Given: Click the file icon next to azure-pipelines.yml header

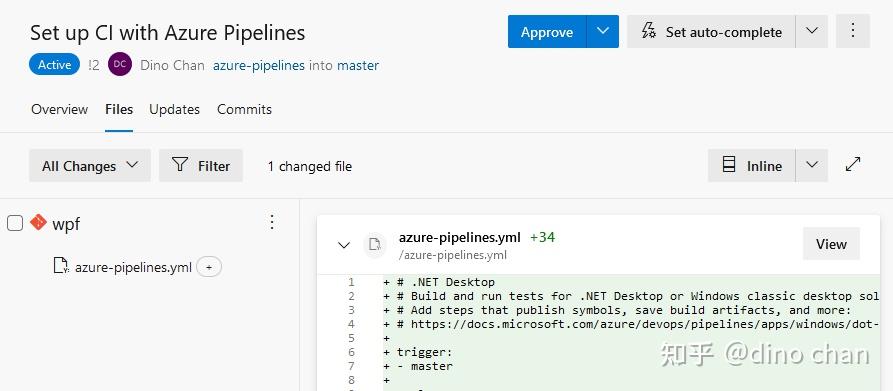Looking at the screenshot, I should (x=375, y=245).
